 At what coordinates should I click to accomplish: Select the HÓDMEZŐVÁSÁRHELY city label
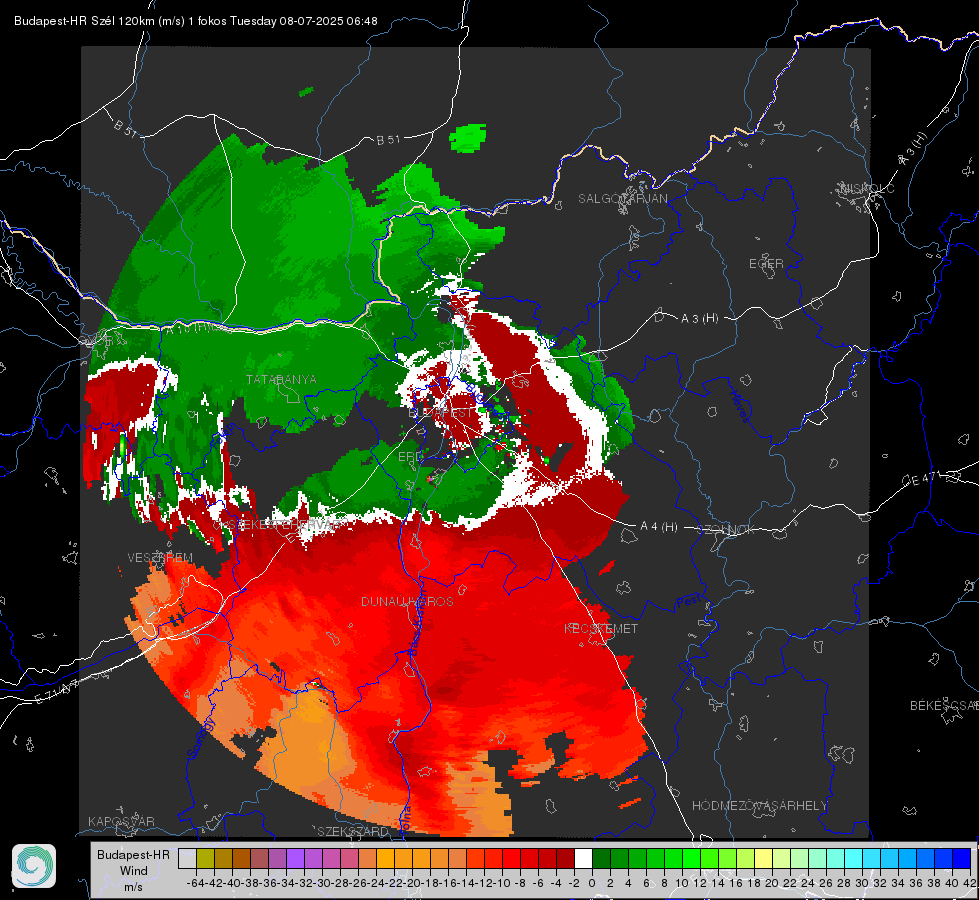click(x=759, y=806)
